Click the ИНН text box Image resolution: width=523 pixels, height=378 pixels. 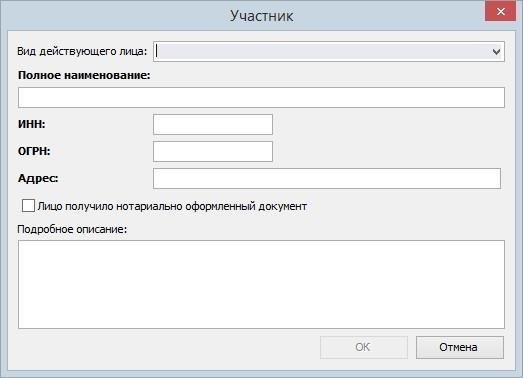(213, 124)
